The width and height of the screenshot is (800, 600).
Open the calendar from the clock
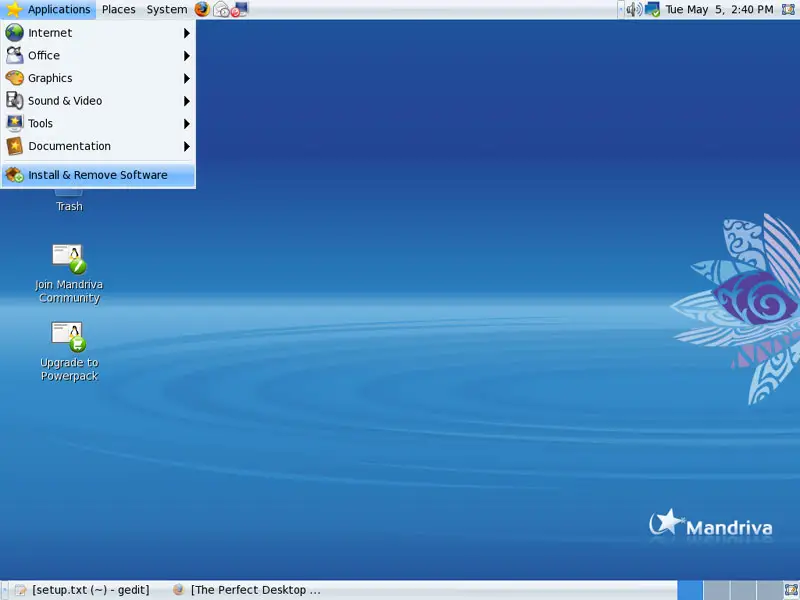point(719,9)
